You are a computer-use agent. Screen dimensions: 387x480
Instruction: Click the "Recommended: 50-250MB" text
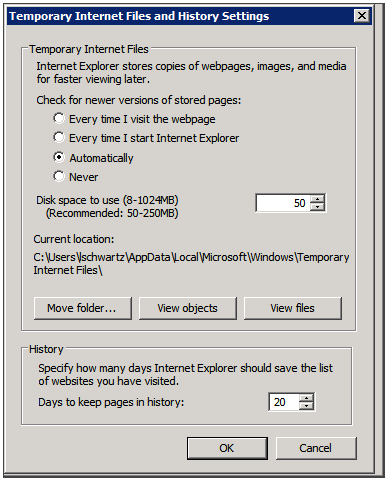point(112,213)
